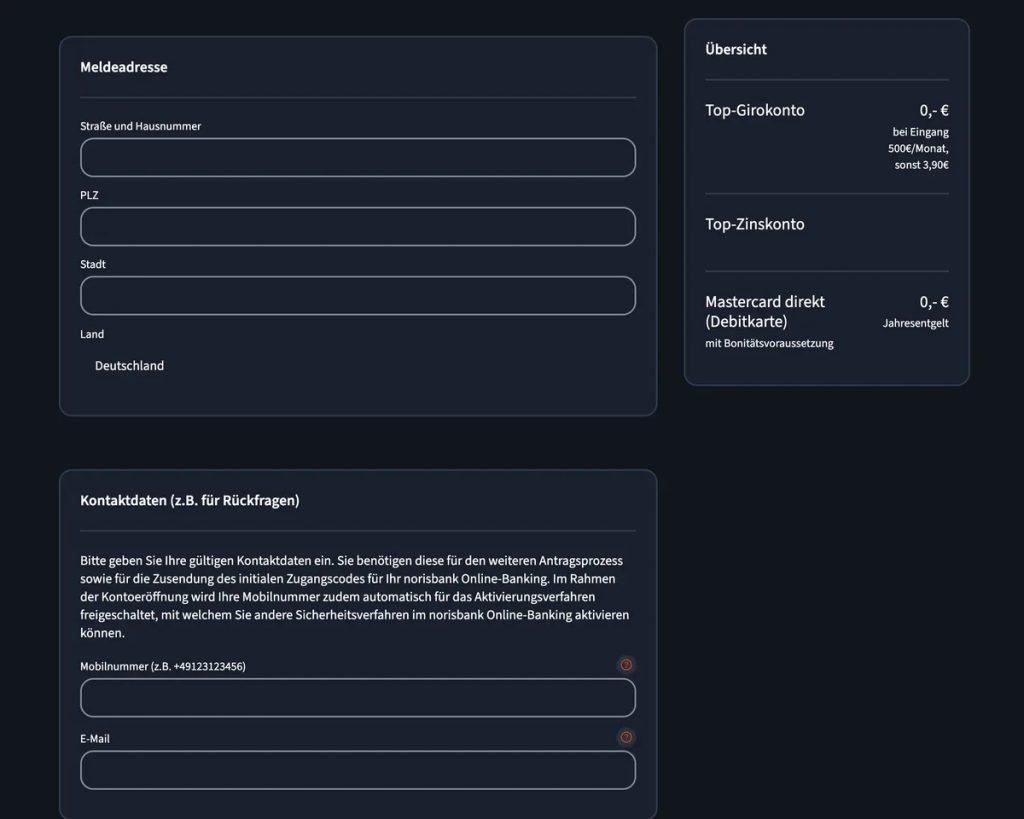Click the Übersicht panel heading
This screenshot has height=819, width=1024.
pos(735,49)
